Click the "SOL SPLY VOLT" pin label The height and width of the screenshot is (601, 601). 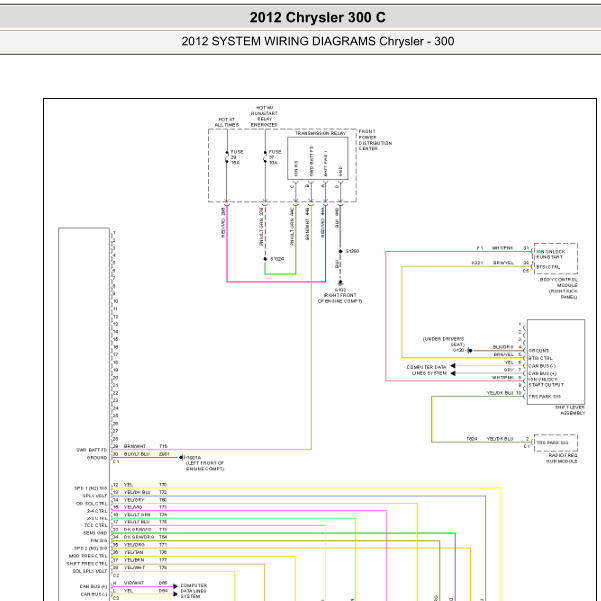tap(90, 571)
